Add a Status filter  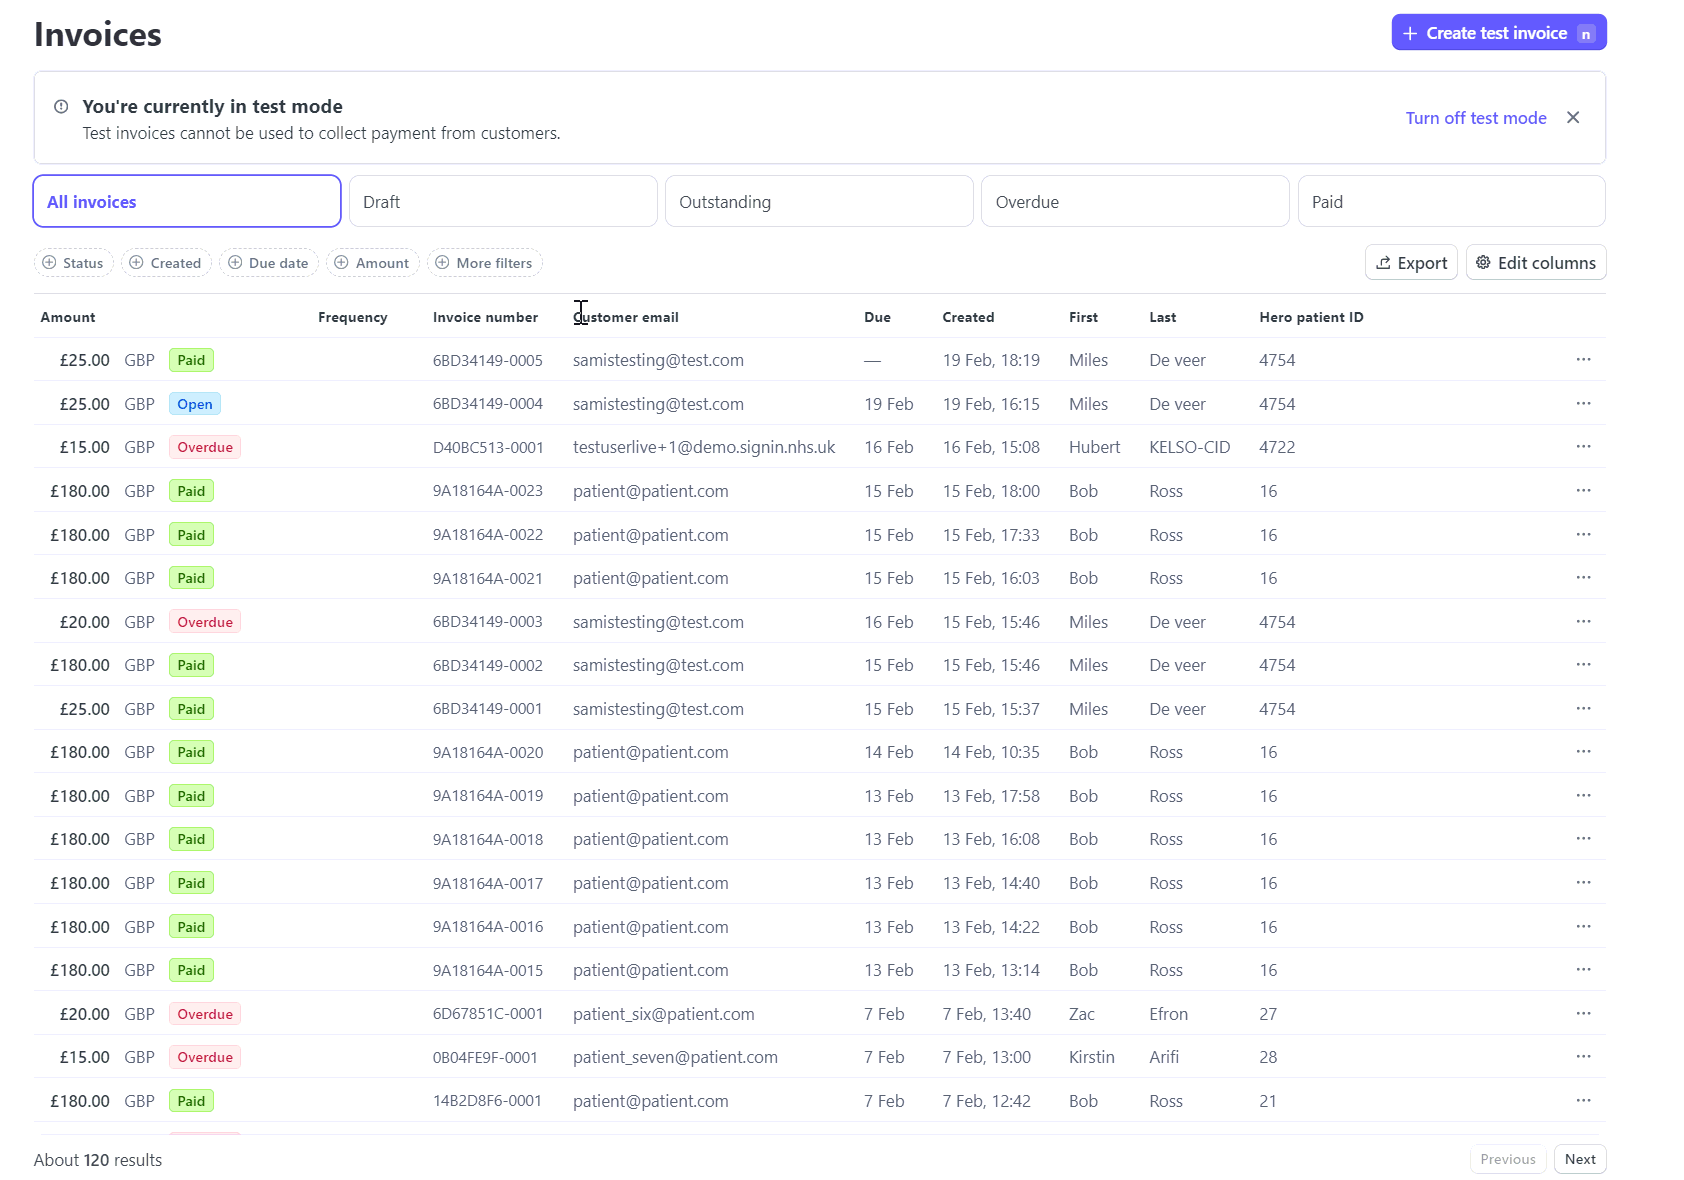[x=73, y=263]
